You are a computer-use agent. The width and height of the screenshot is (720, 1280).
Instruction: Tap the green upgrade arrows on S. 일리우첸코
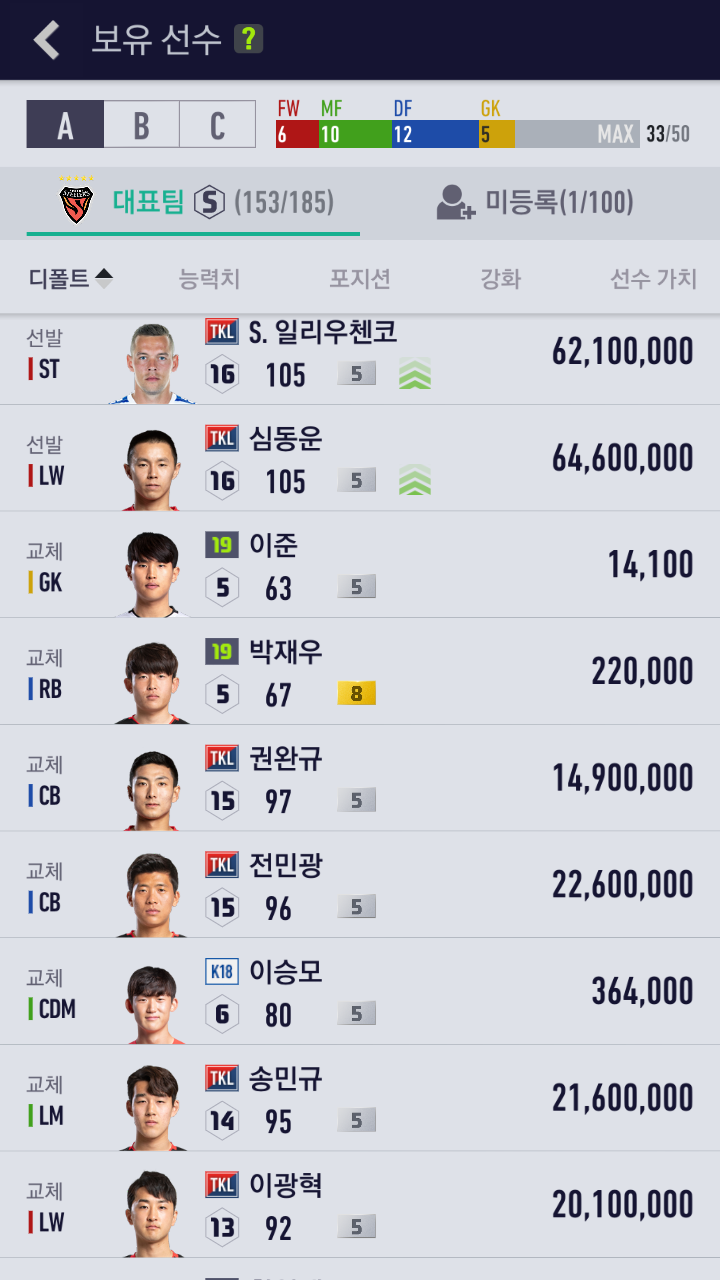(x=415, y=374)
